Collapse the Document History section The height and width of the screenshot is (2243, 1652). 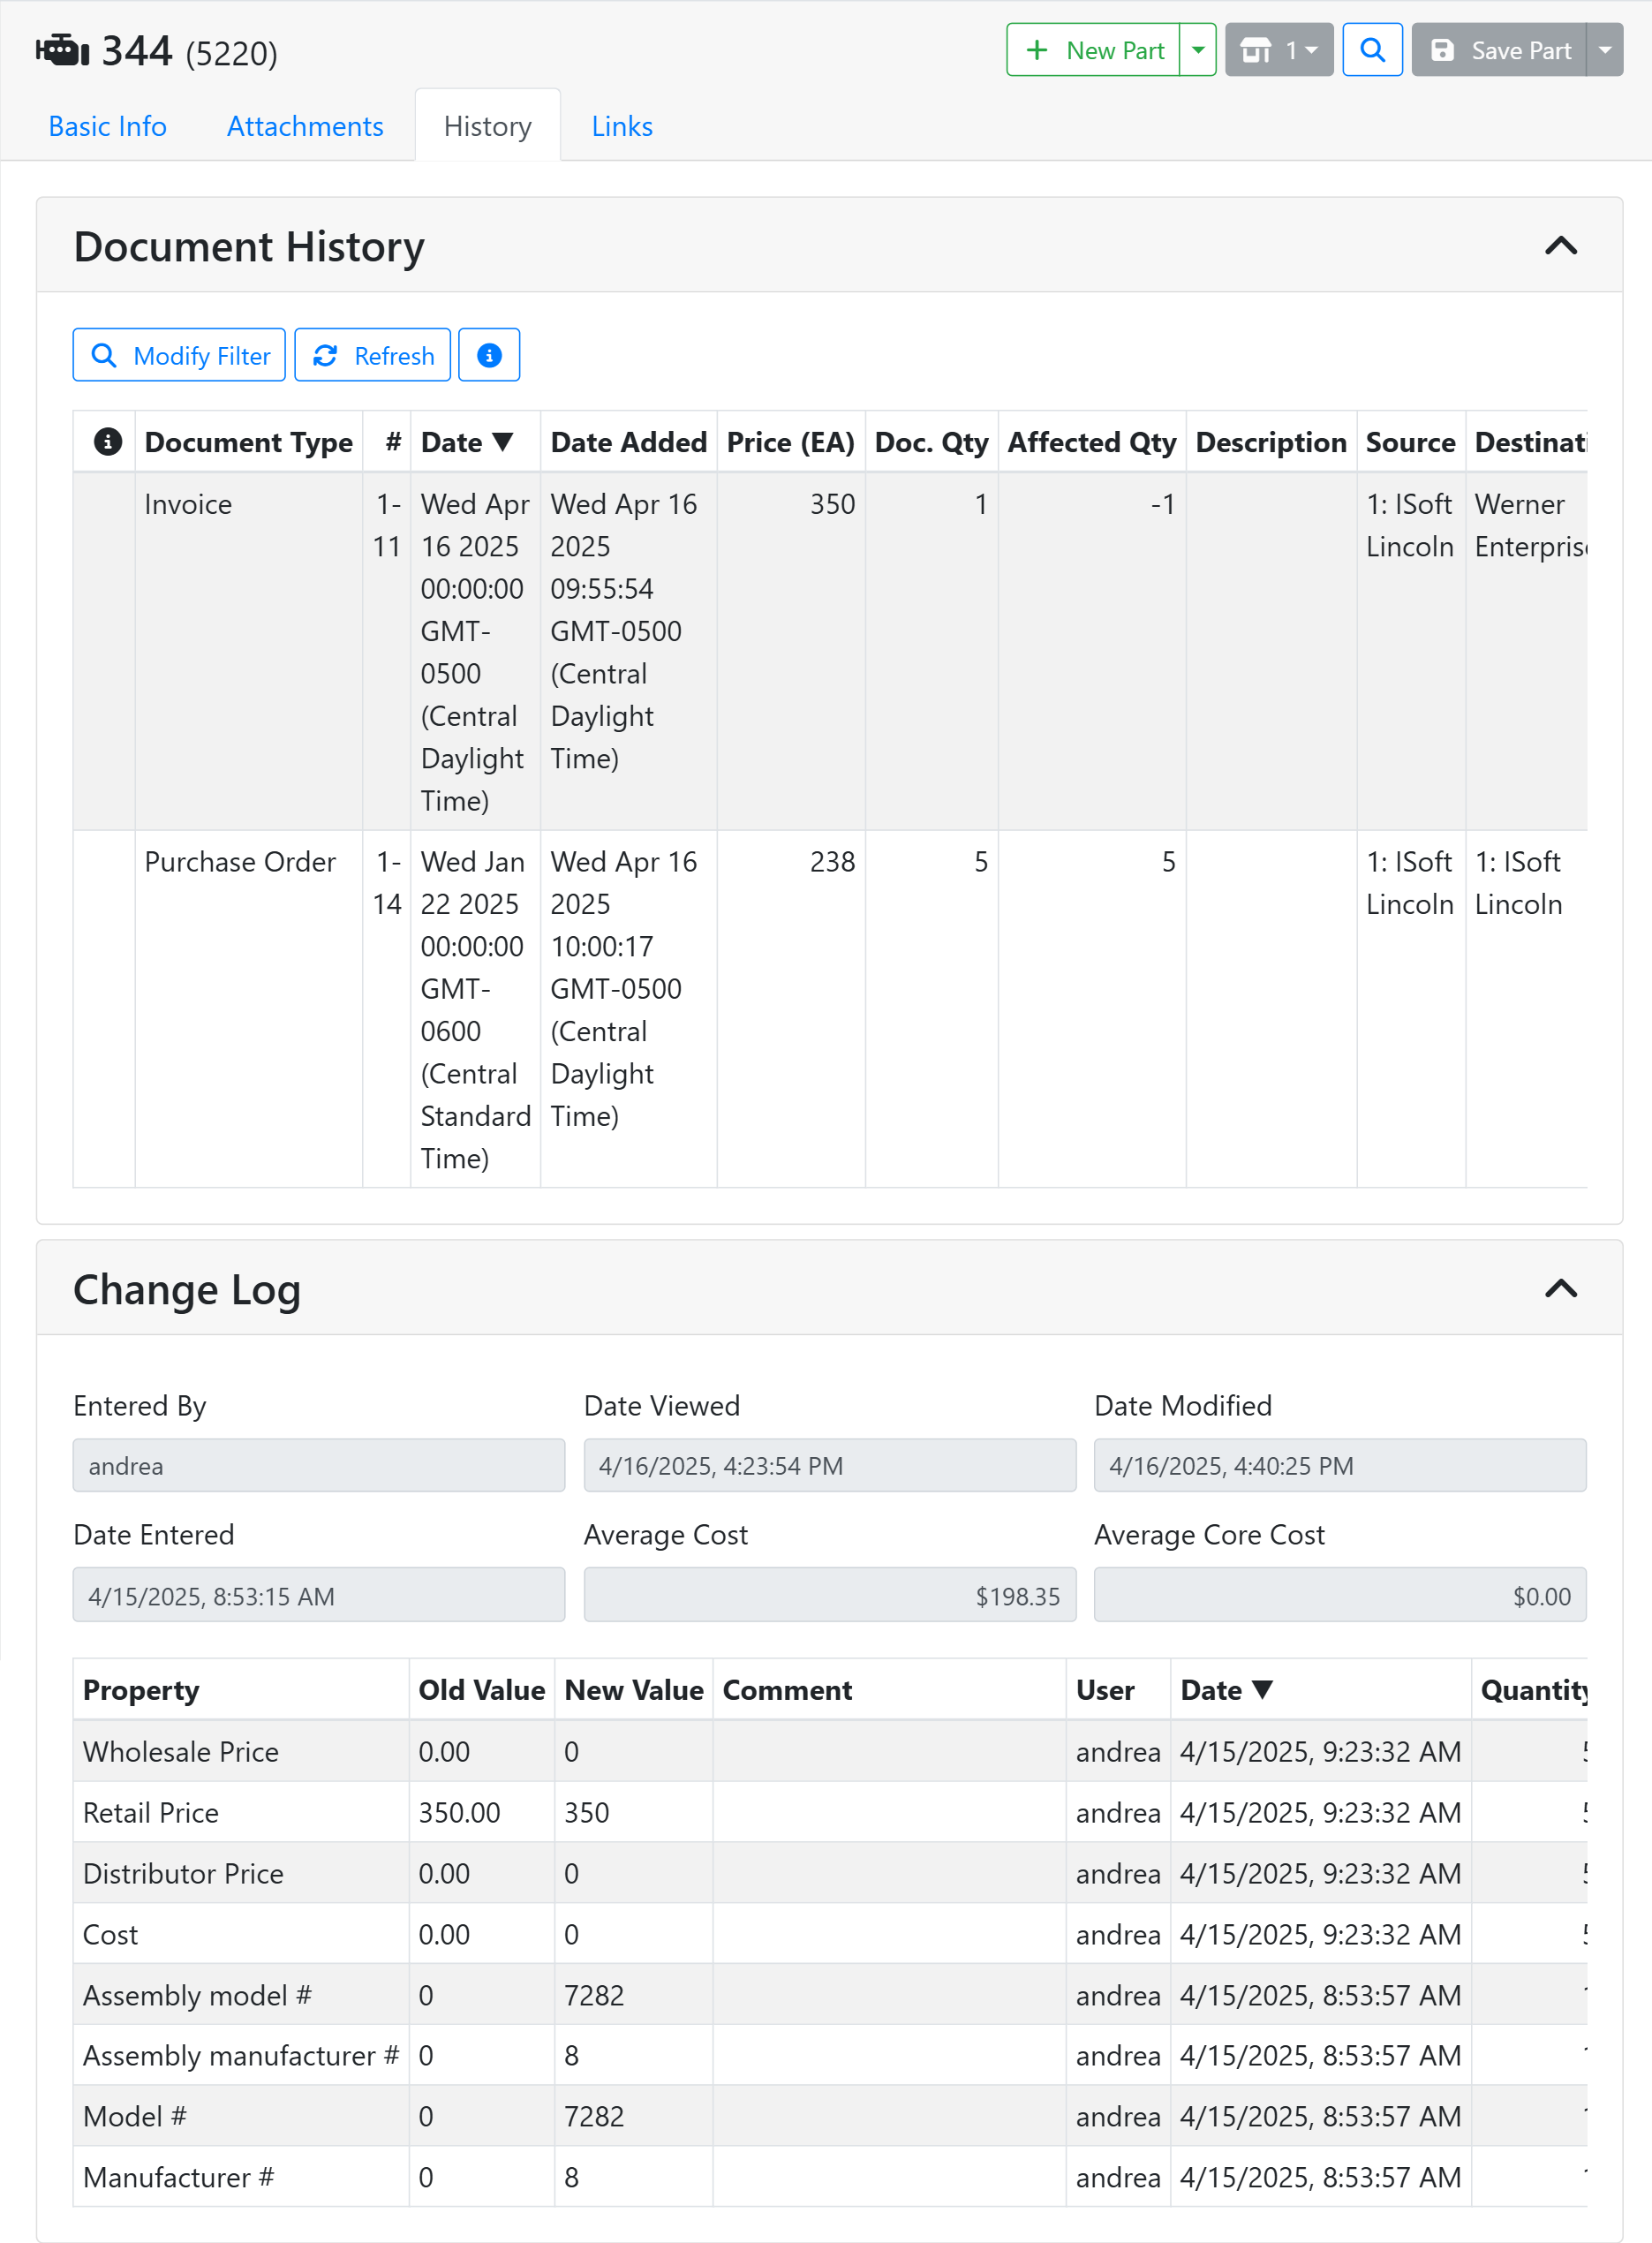(1560, 246)
